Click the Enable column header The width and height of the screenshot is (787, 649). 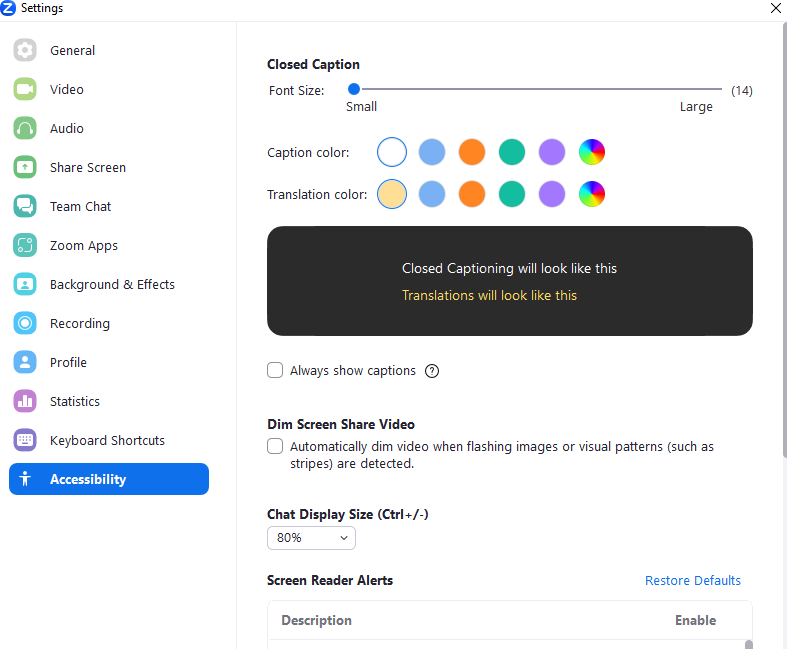click(695, 620)
